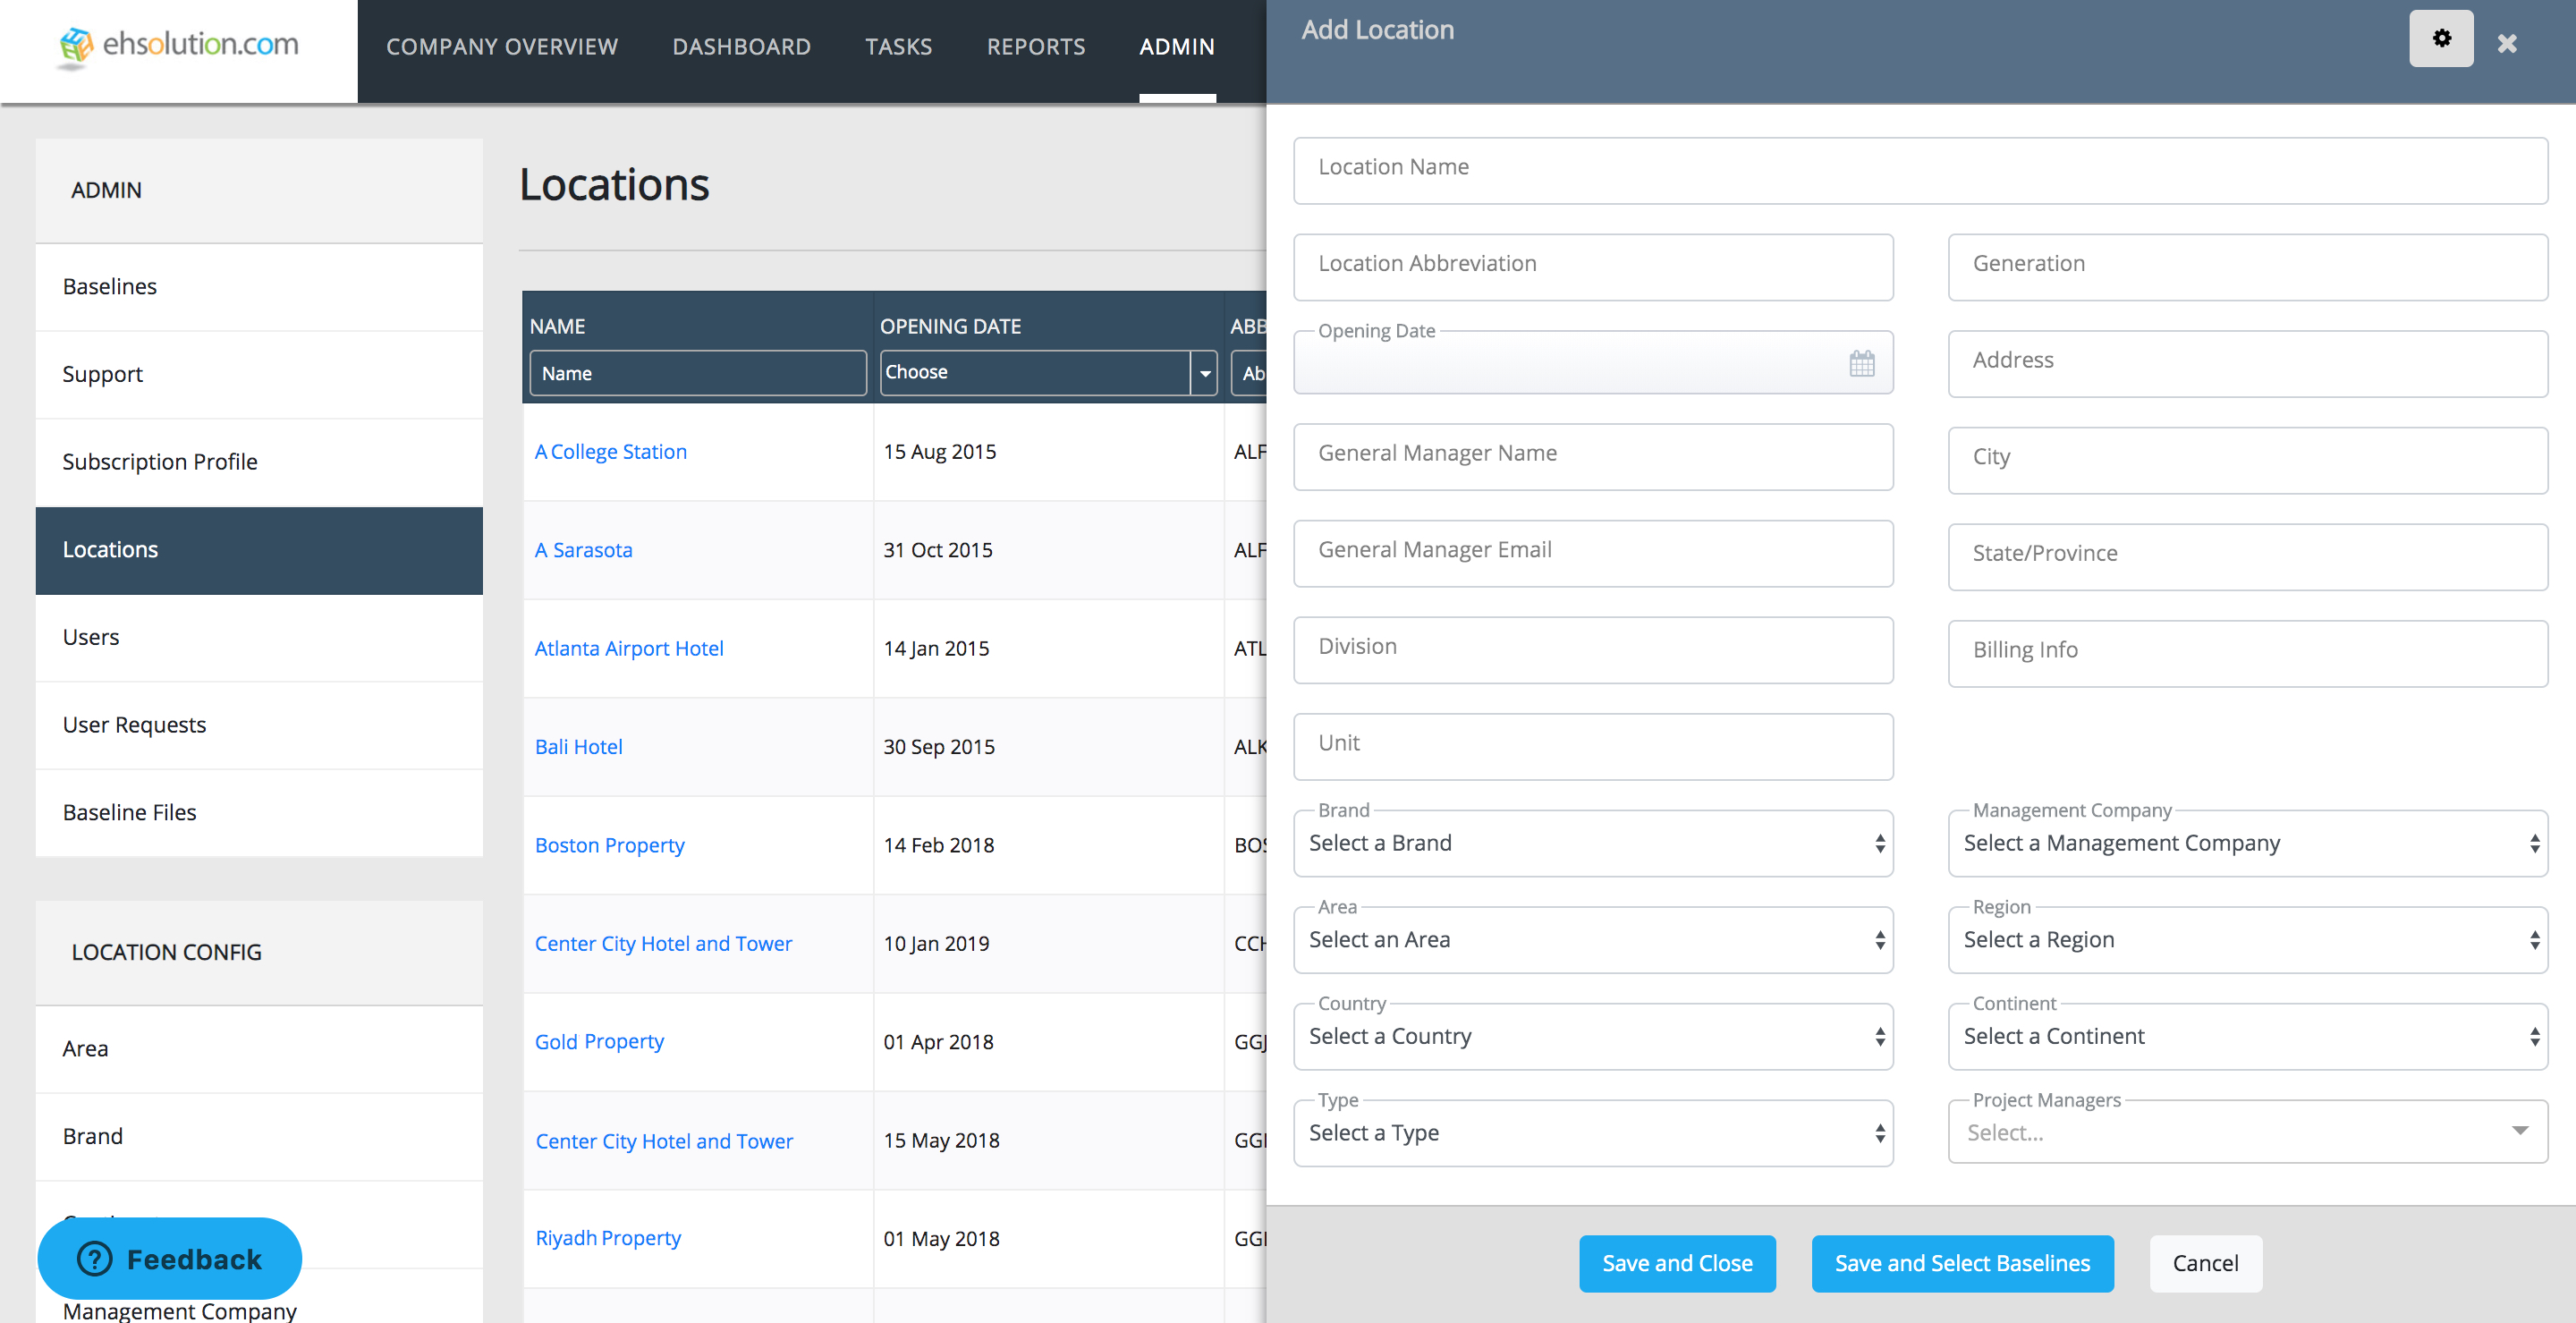Open Support in admin sidebar

(x=259, y=374)
